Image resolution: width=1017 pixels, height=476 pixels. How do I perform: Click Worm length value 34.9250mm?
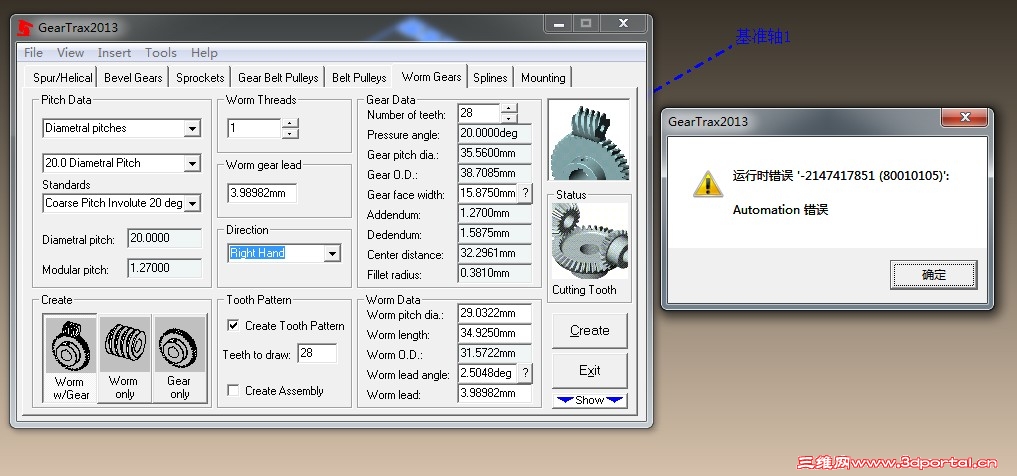pos(494,333)
